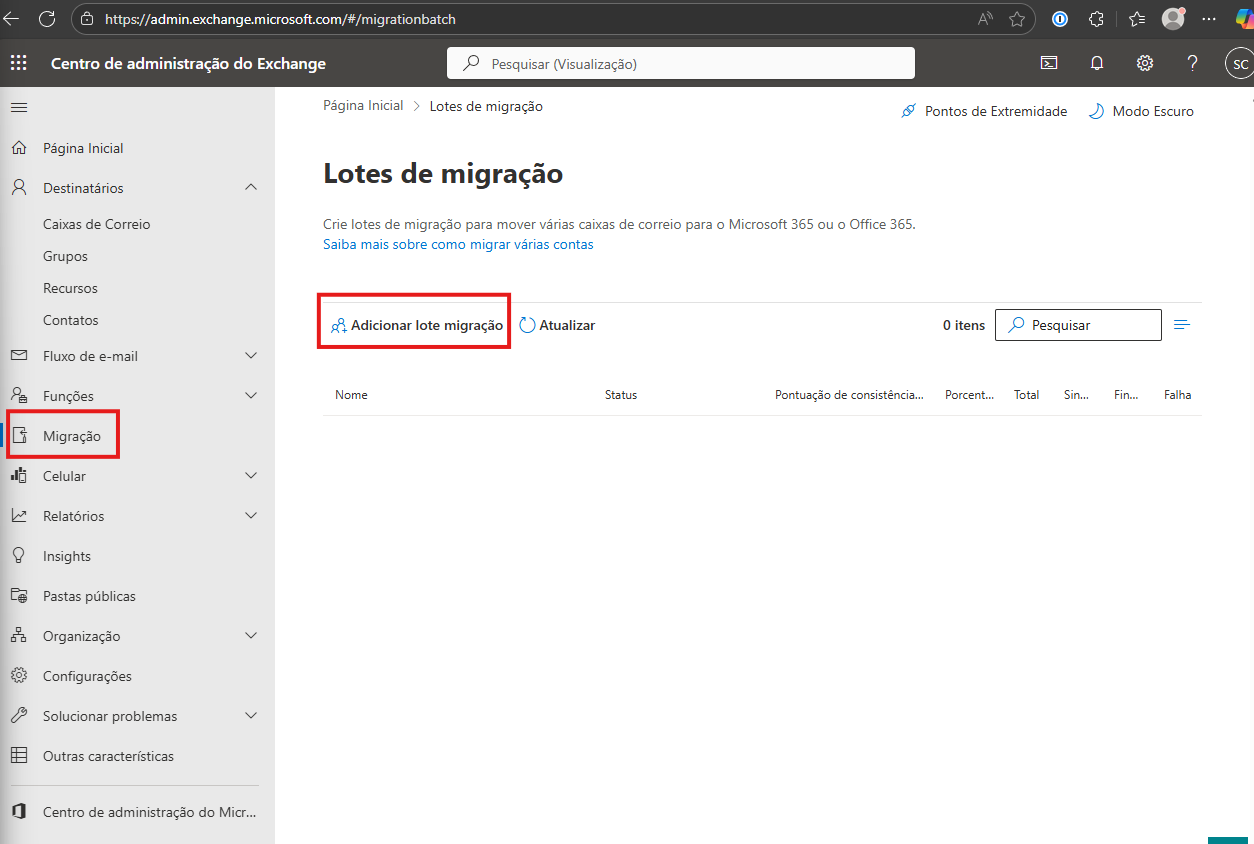Click the Celular device icon
The width and height of the screenshot is (1254, 844).
pyautogui.click(x=19, y=476)
